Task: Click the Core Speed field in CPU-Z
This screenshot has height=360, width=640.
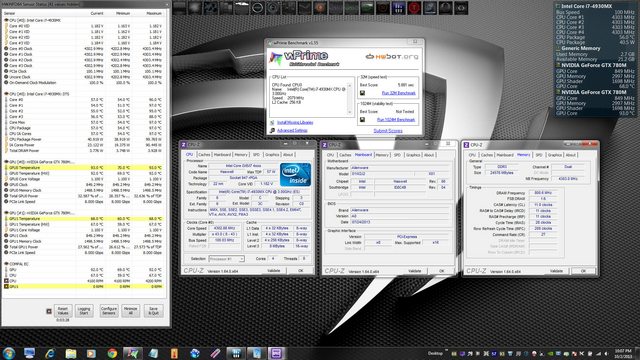Action: [224, 228]
